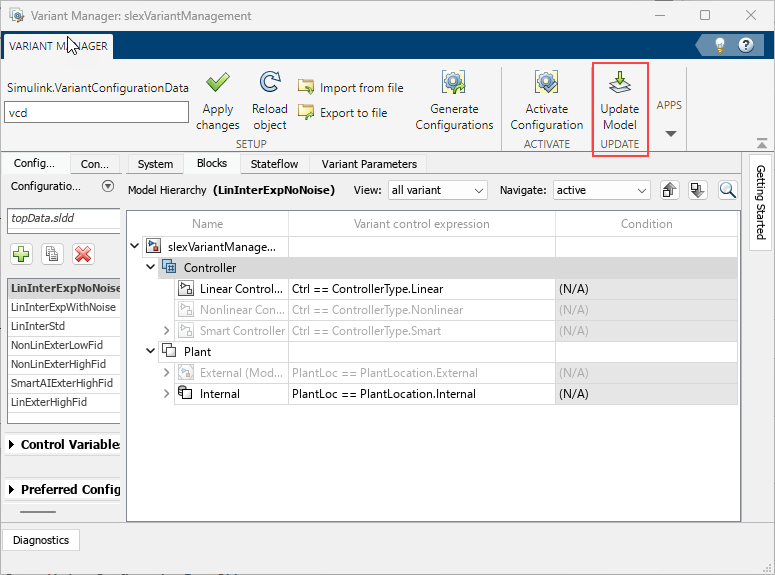
Task: Click the PlantLoc == PlantLocation.Internal expression
Action: click(x=384, y=394)
